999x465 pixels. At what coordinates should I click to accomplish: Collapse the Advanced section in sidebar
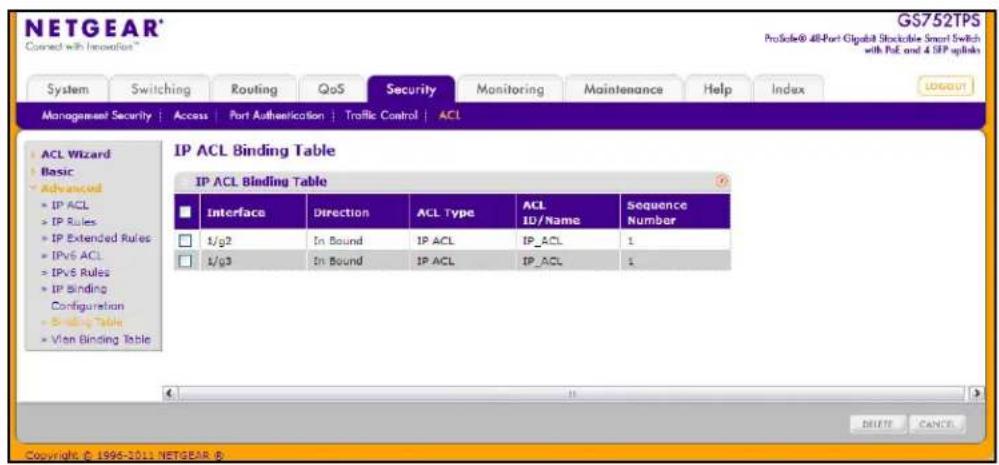(x=71, y=189)
